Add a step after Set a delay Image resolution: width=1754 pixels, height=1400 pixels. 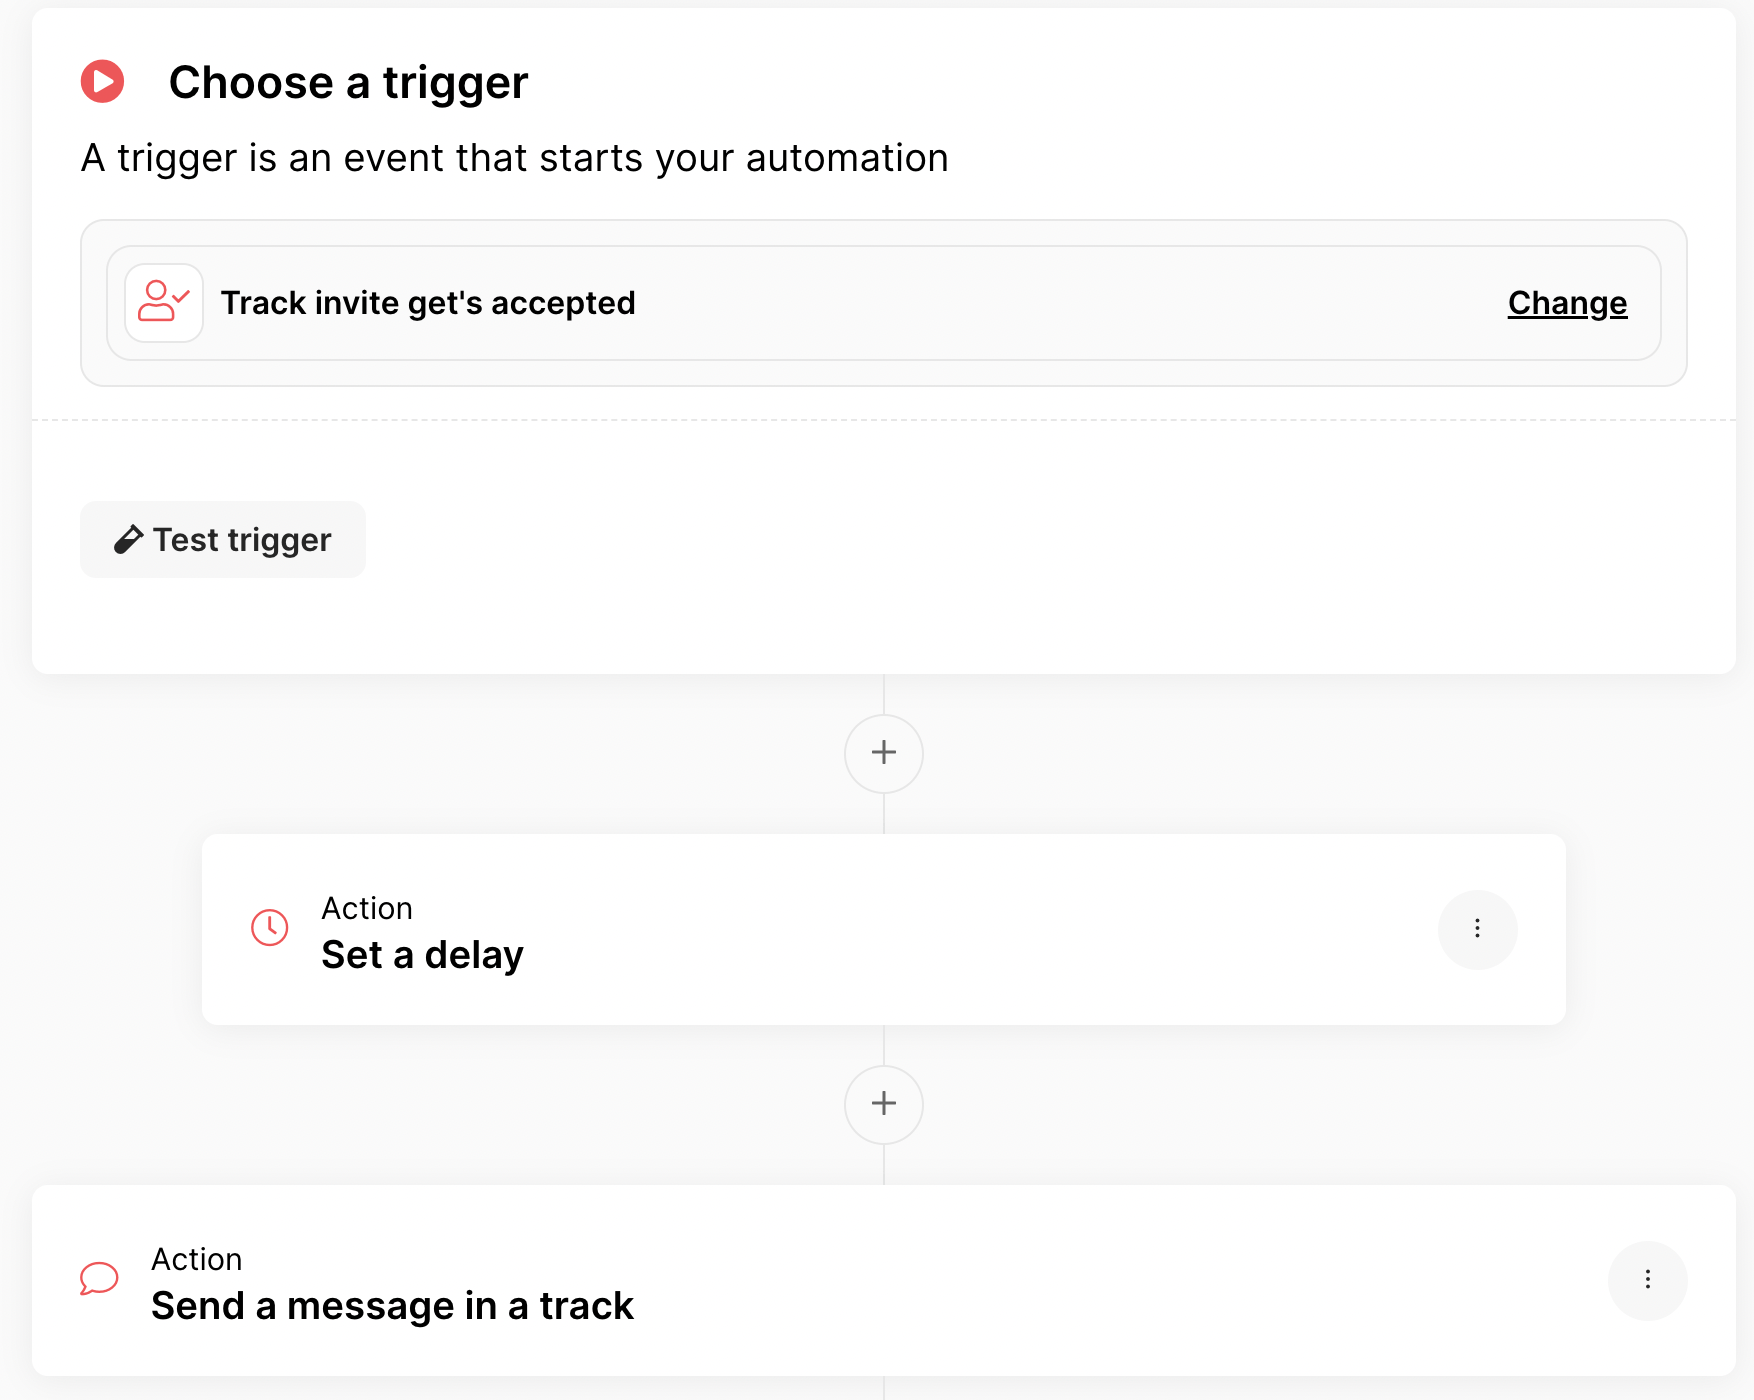click(x=884, y=1104)
